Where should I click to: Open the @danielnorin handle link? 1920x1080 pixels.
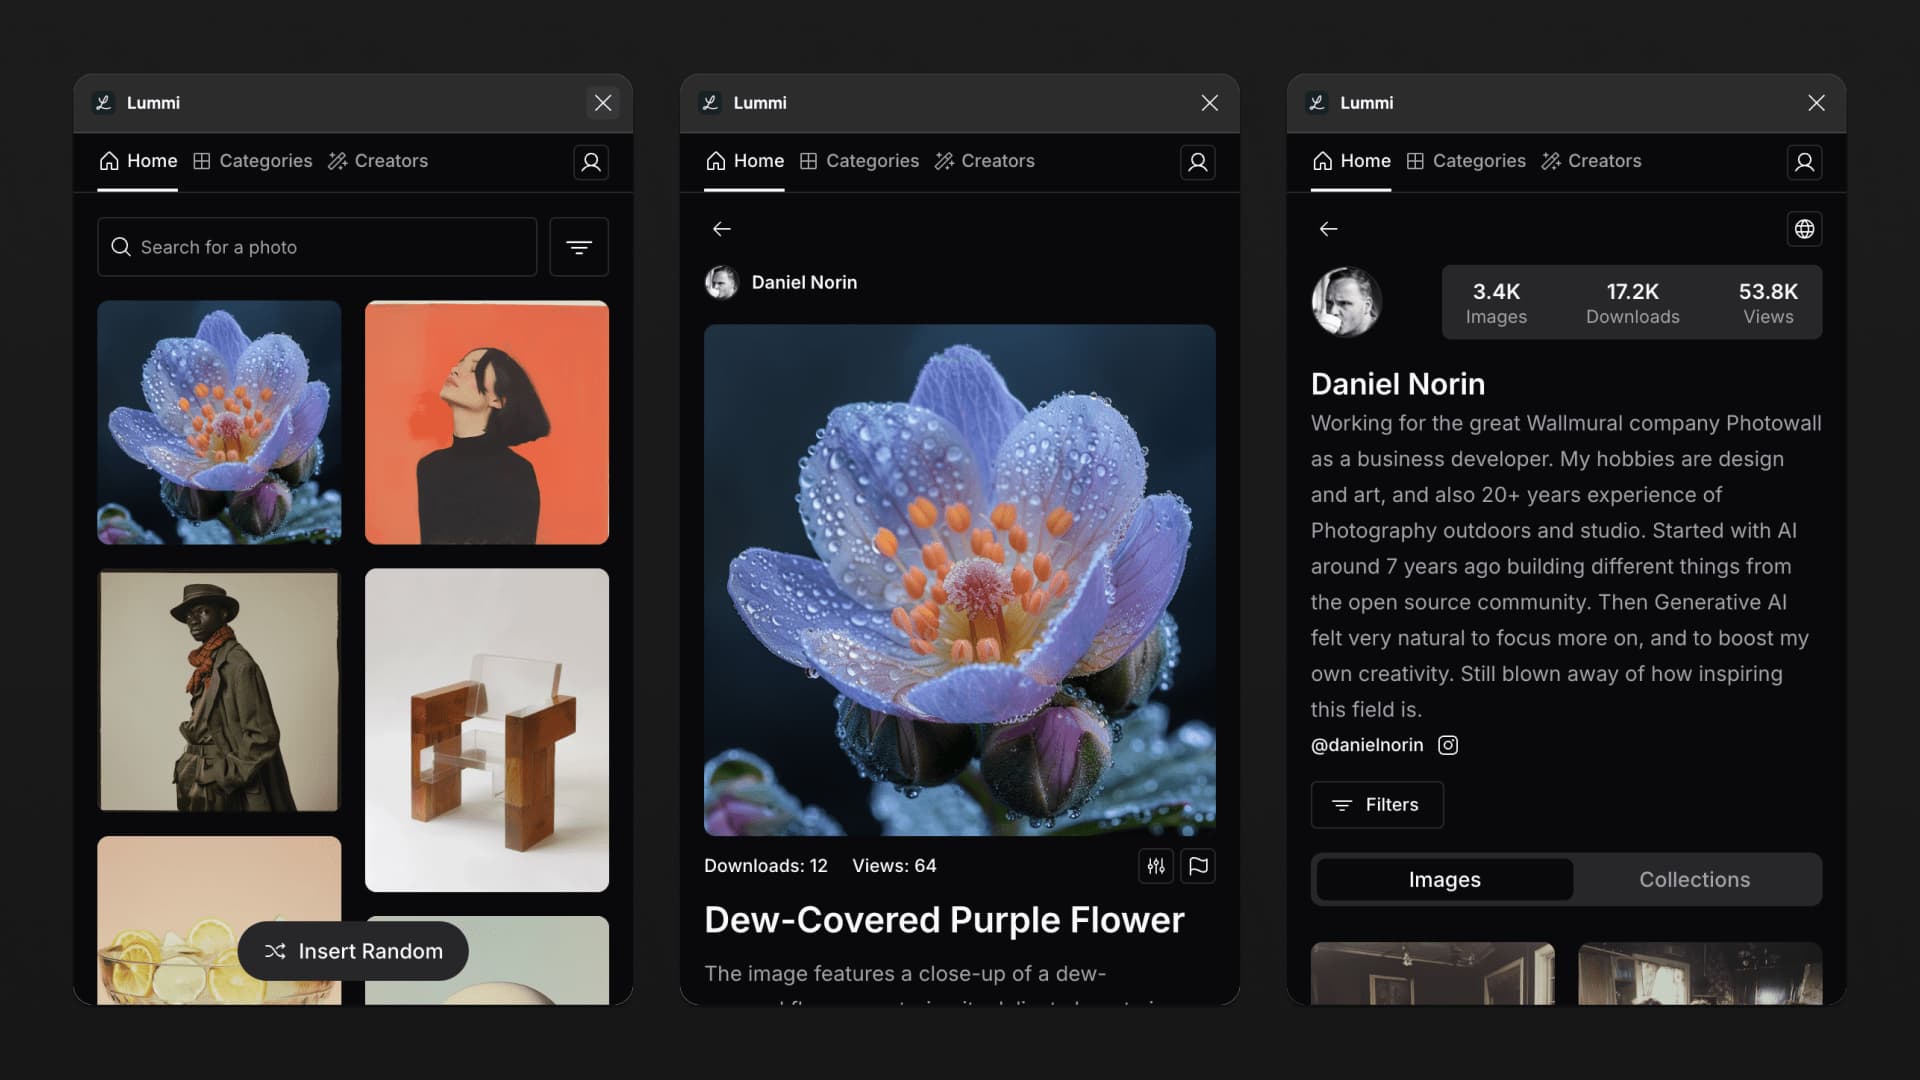[1367, 745]
